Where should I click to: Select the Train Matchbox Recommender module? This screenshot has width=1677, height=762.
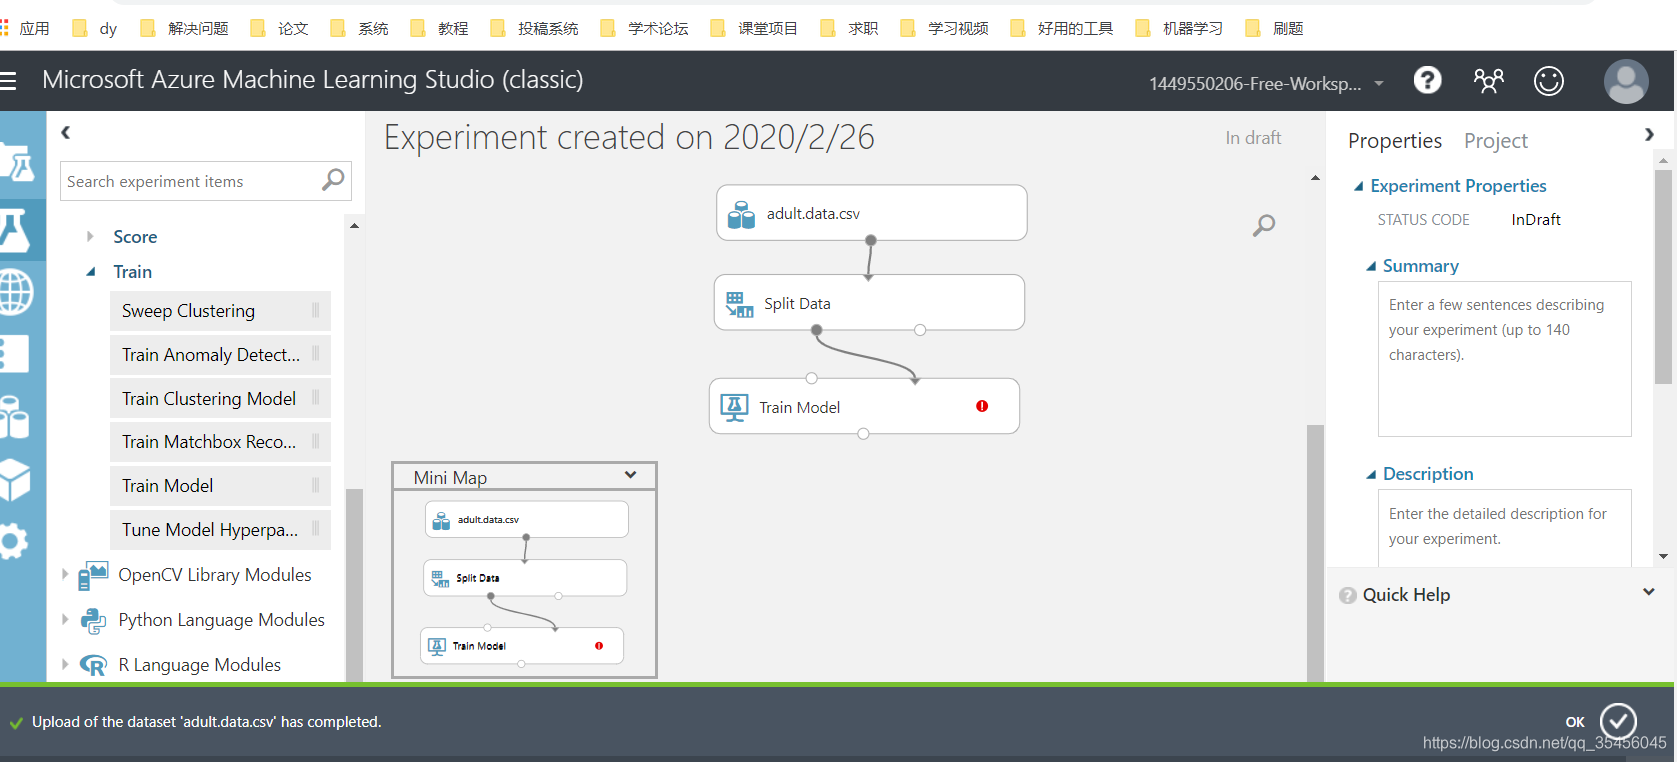pos(220,442)
